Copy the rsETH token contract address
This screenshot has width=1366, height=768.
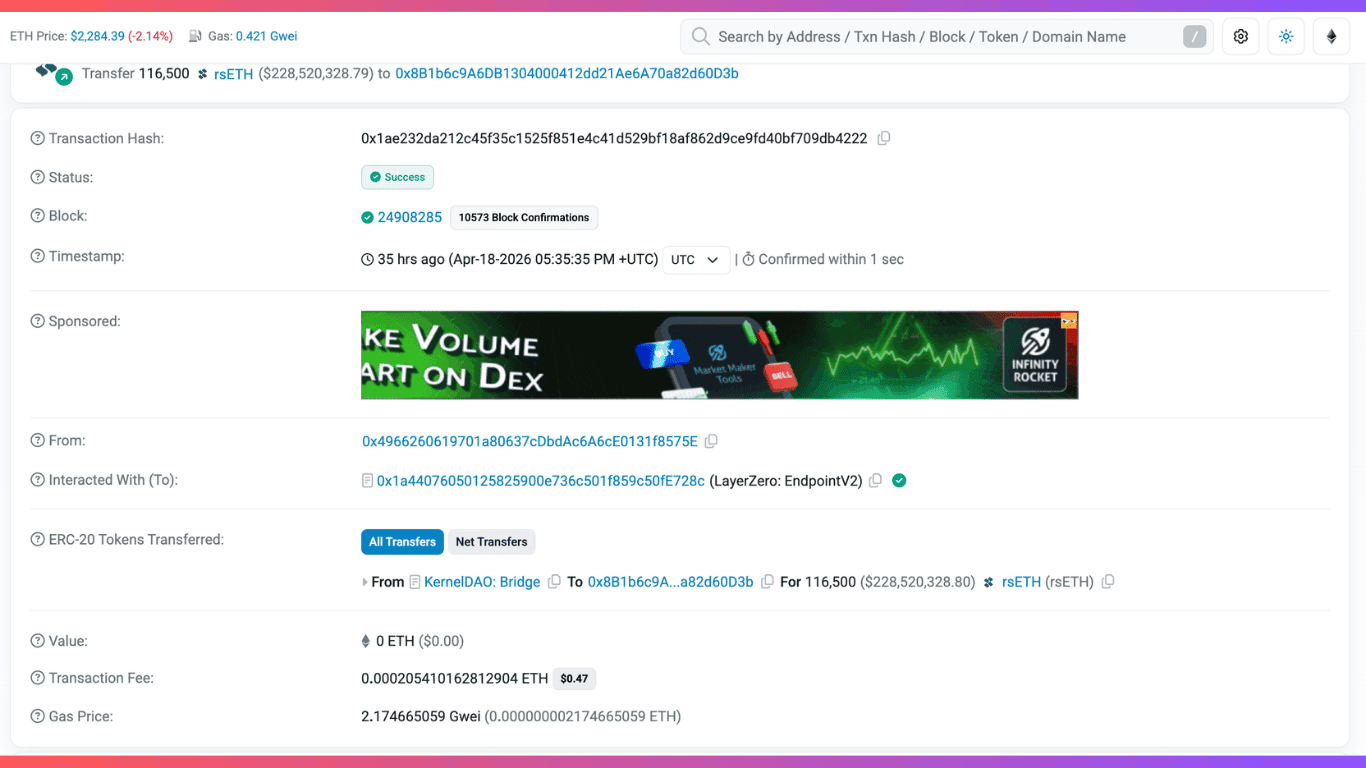click(1108, 581)
